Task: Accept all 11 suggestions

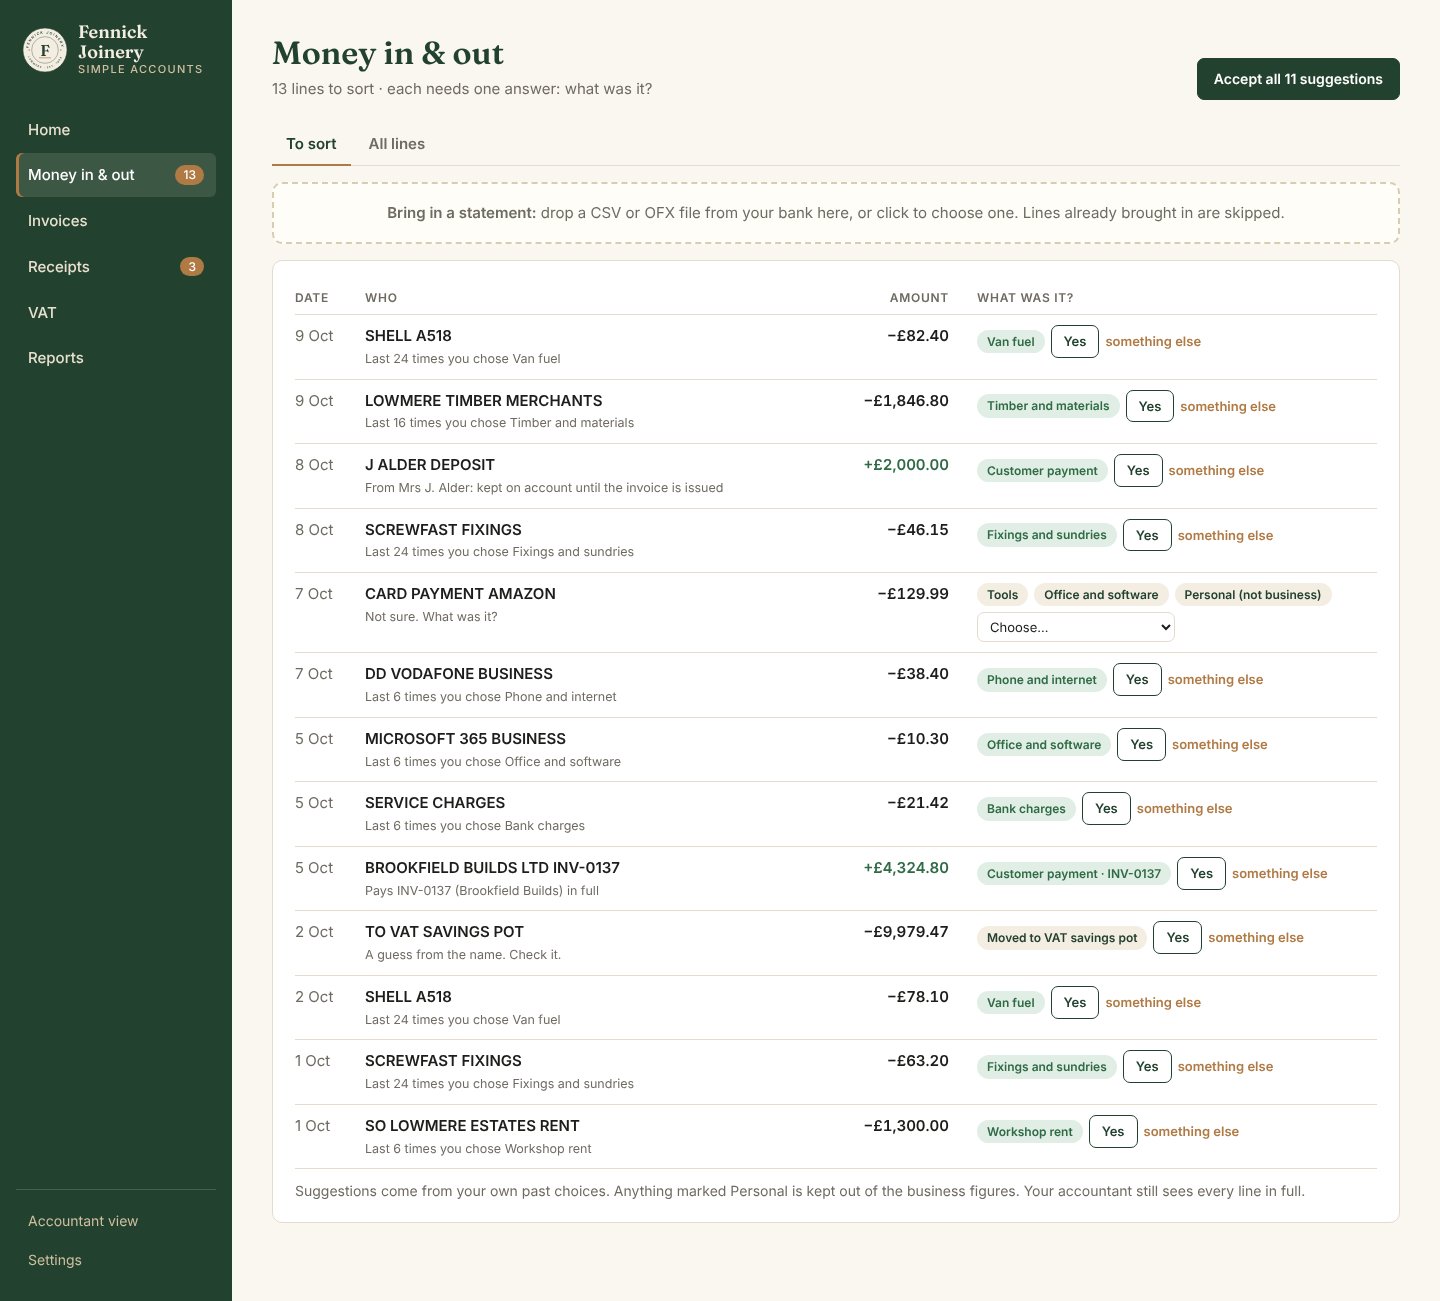Action: [x=1298, y=79]
